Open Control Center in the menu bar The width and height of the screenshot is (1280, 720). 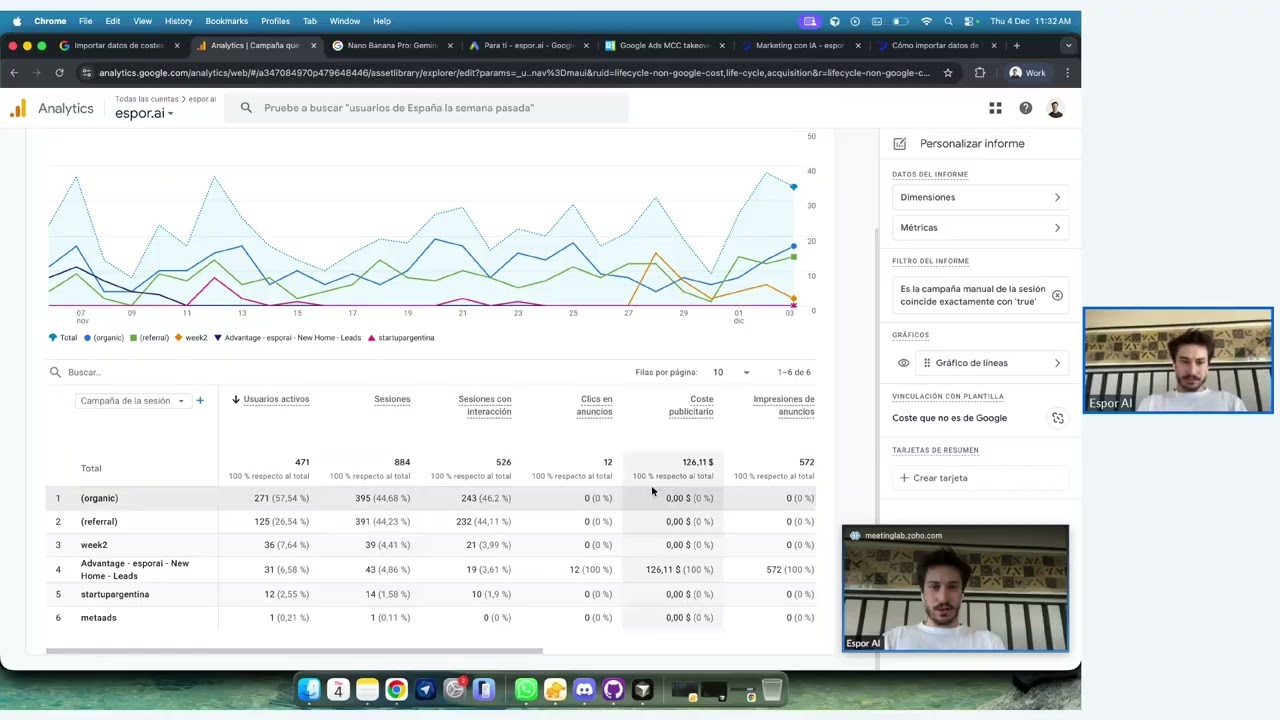969,21
